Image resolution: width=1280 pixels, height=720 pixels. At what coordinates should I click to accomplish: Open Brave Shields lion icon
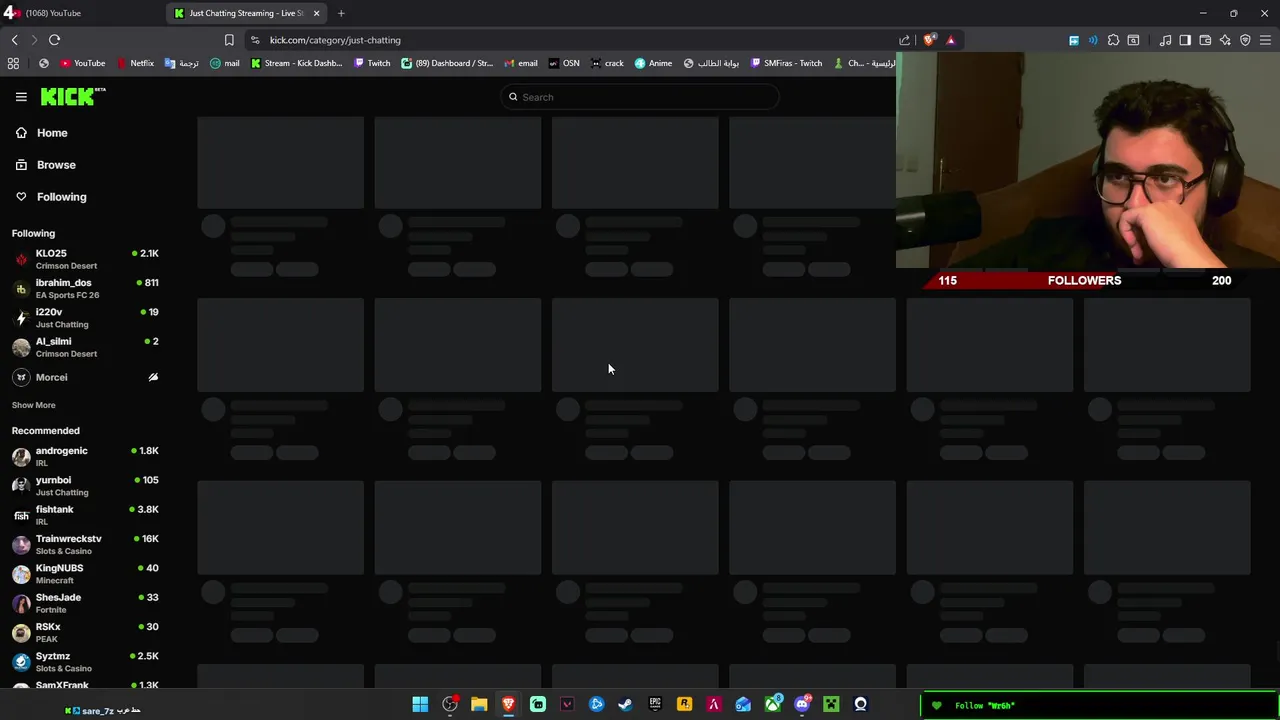[930, 40]
